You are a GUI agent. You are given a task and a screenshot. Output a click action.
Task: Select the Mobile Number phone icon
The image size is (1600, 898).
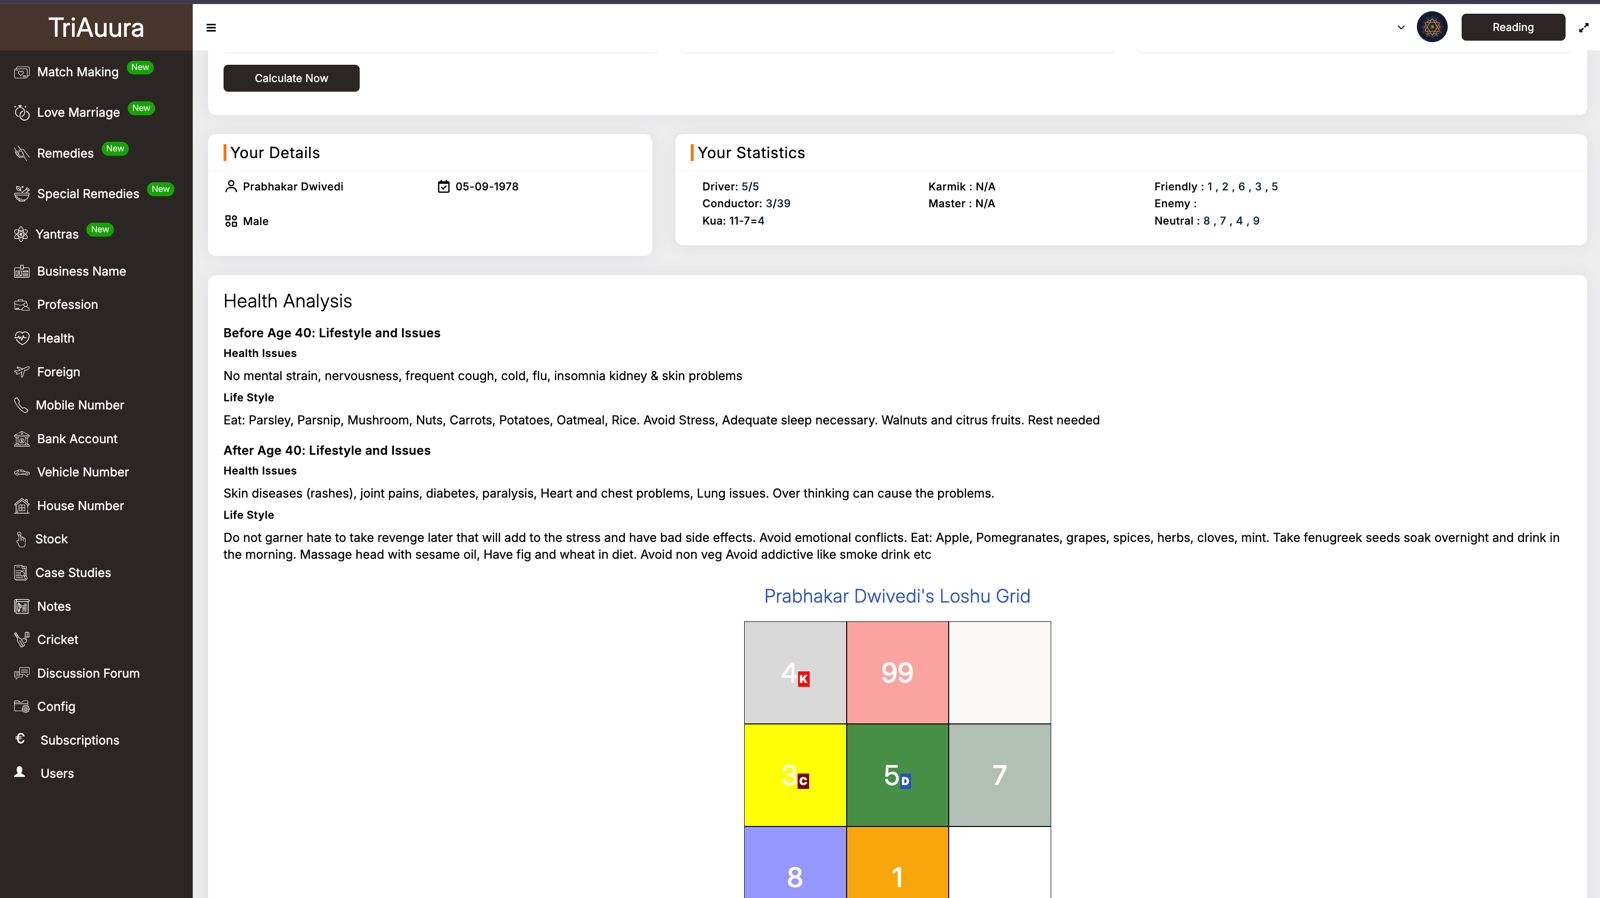pyautogui.click(x=21, y=405)
